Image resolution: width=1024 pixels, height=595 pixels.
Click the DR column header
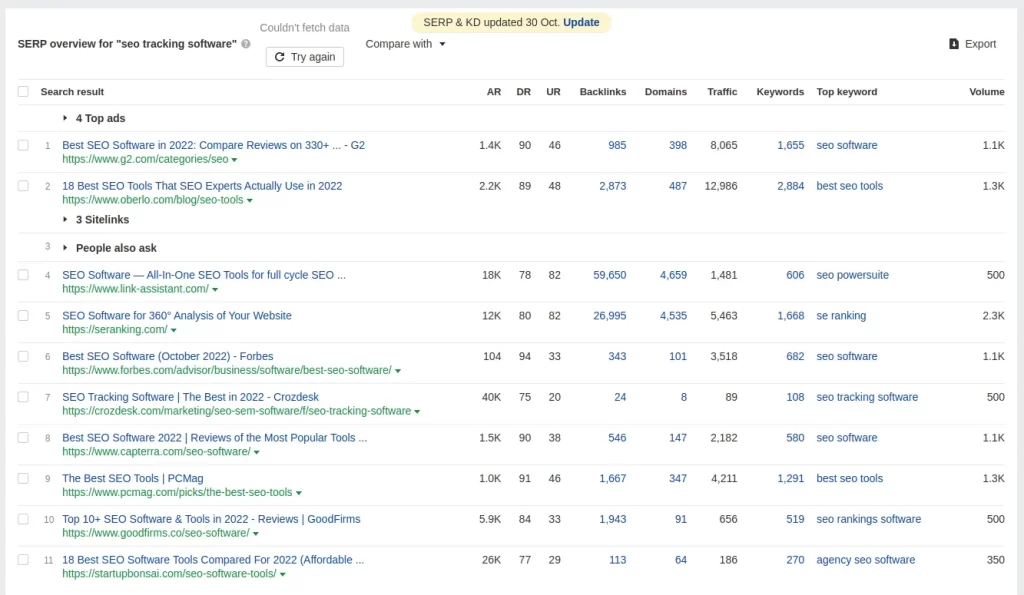pos(523,91)
